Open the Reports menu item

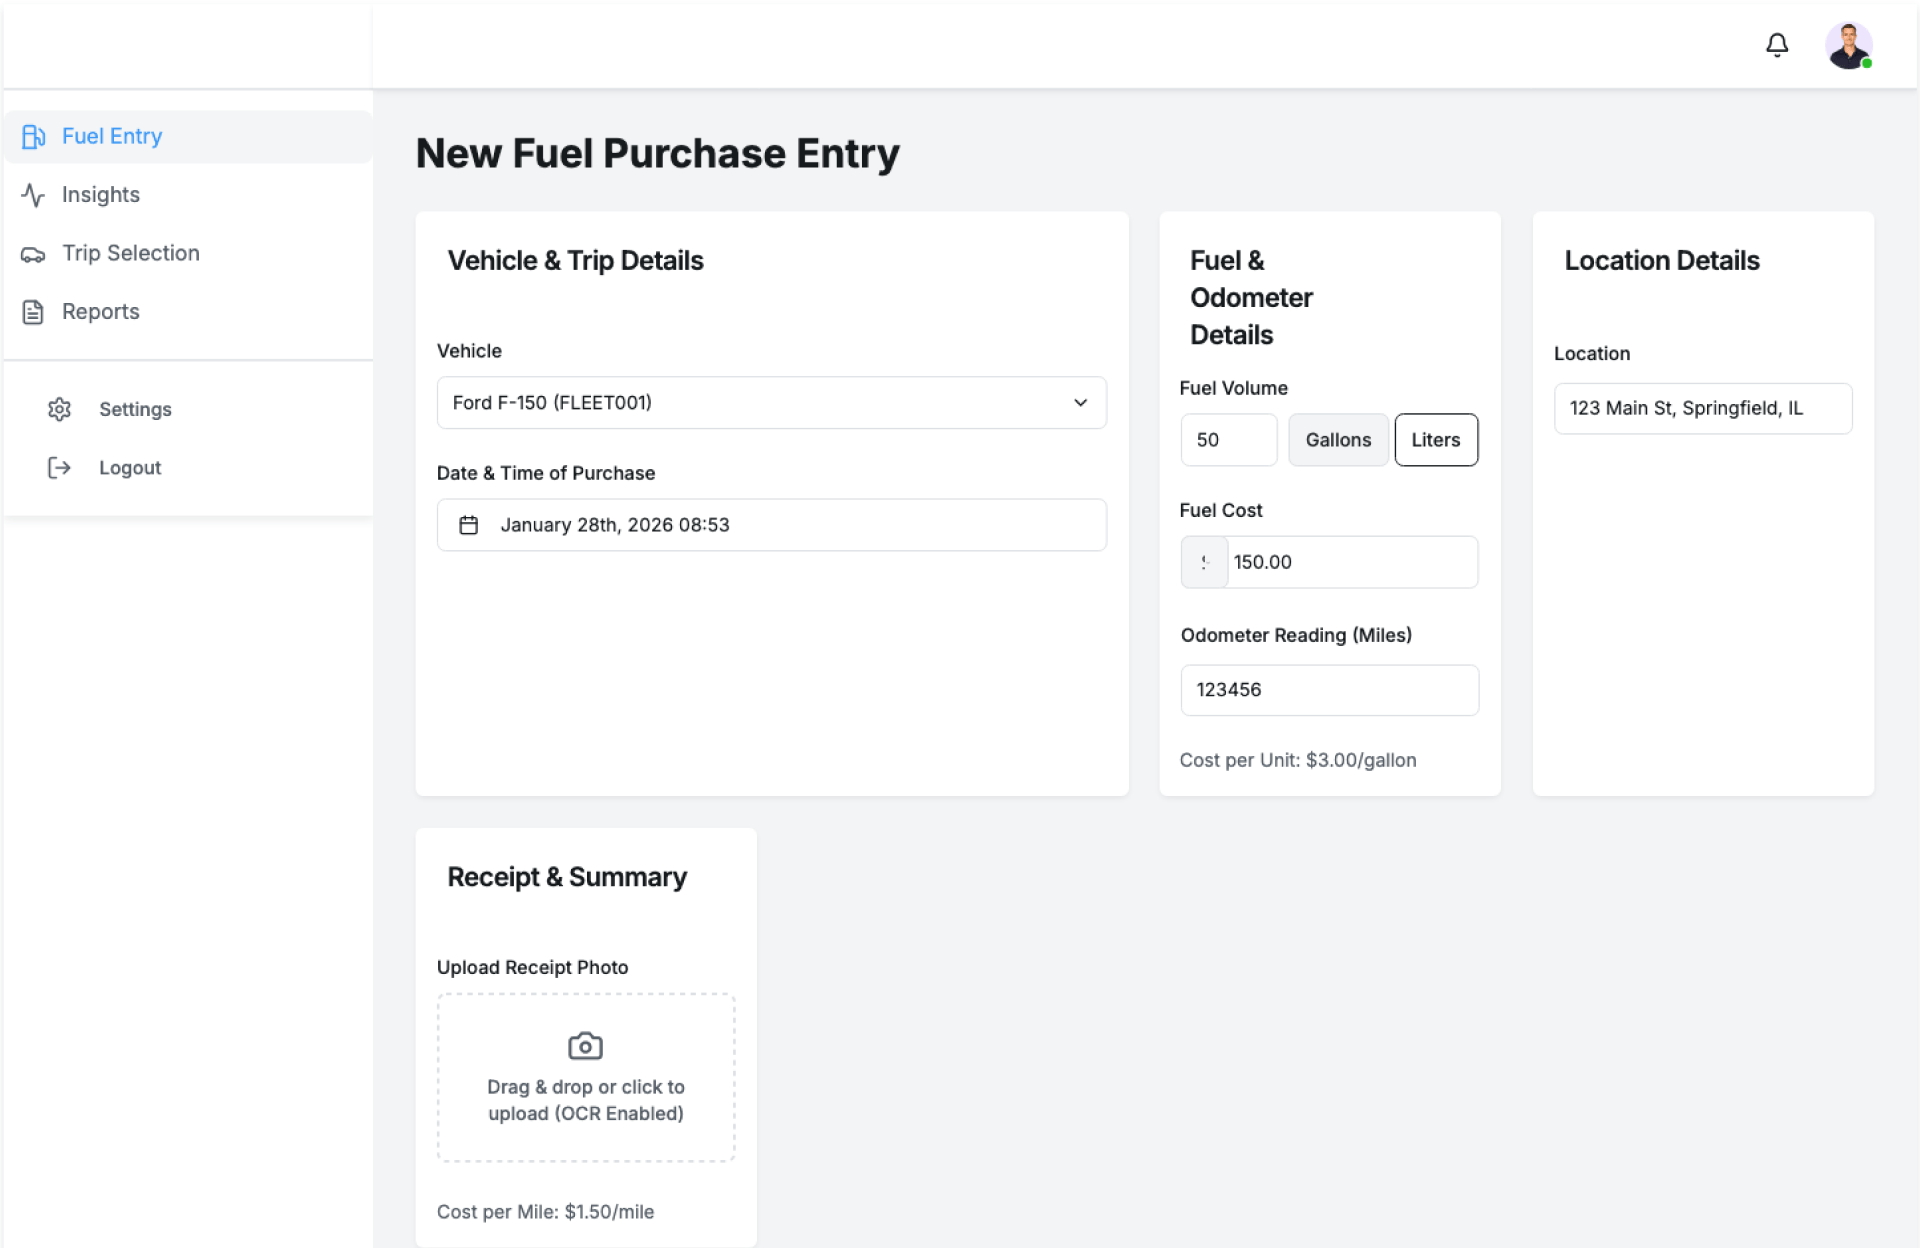pos(100,312)
